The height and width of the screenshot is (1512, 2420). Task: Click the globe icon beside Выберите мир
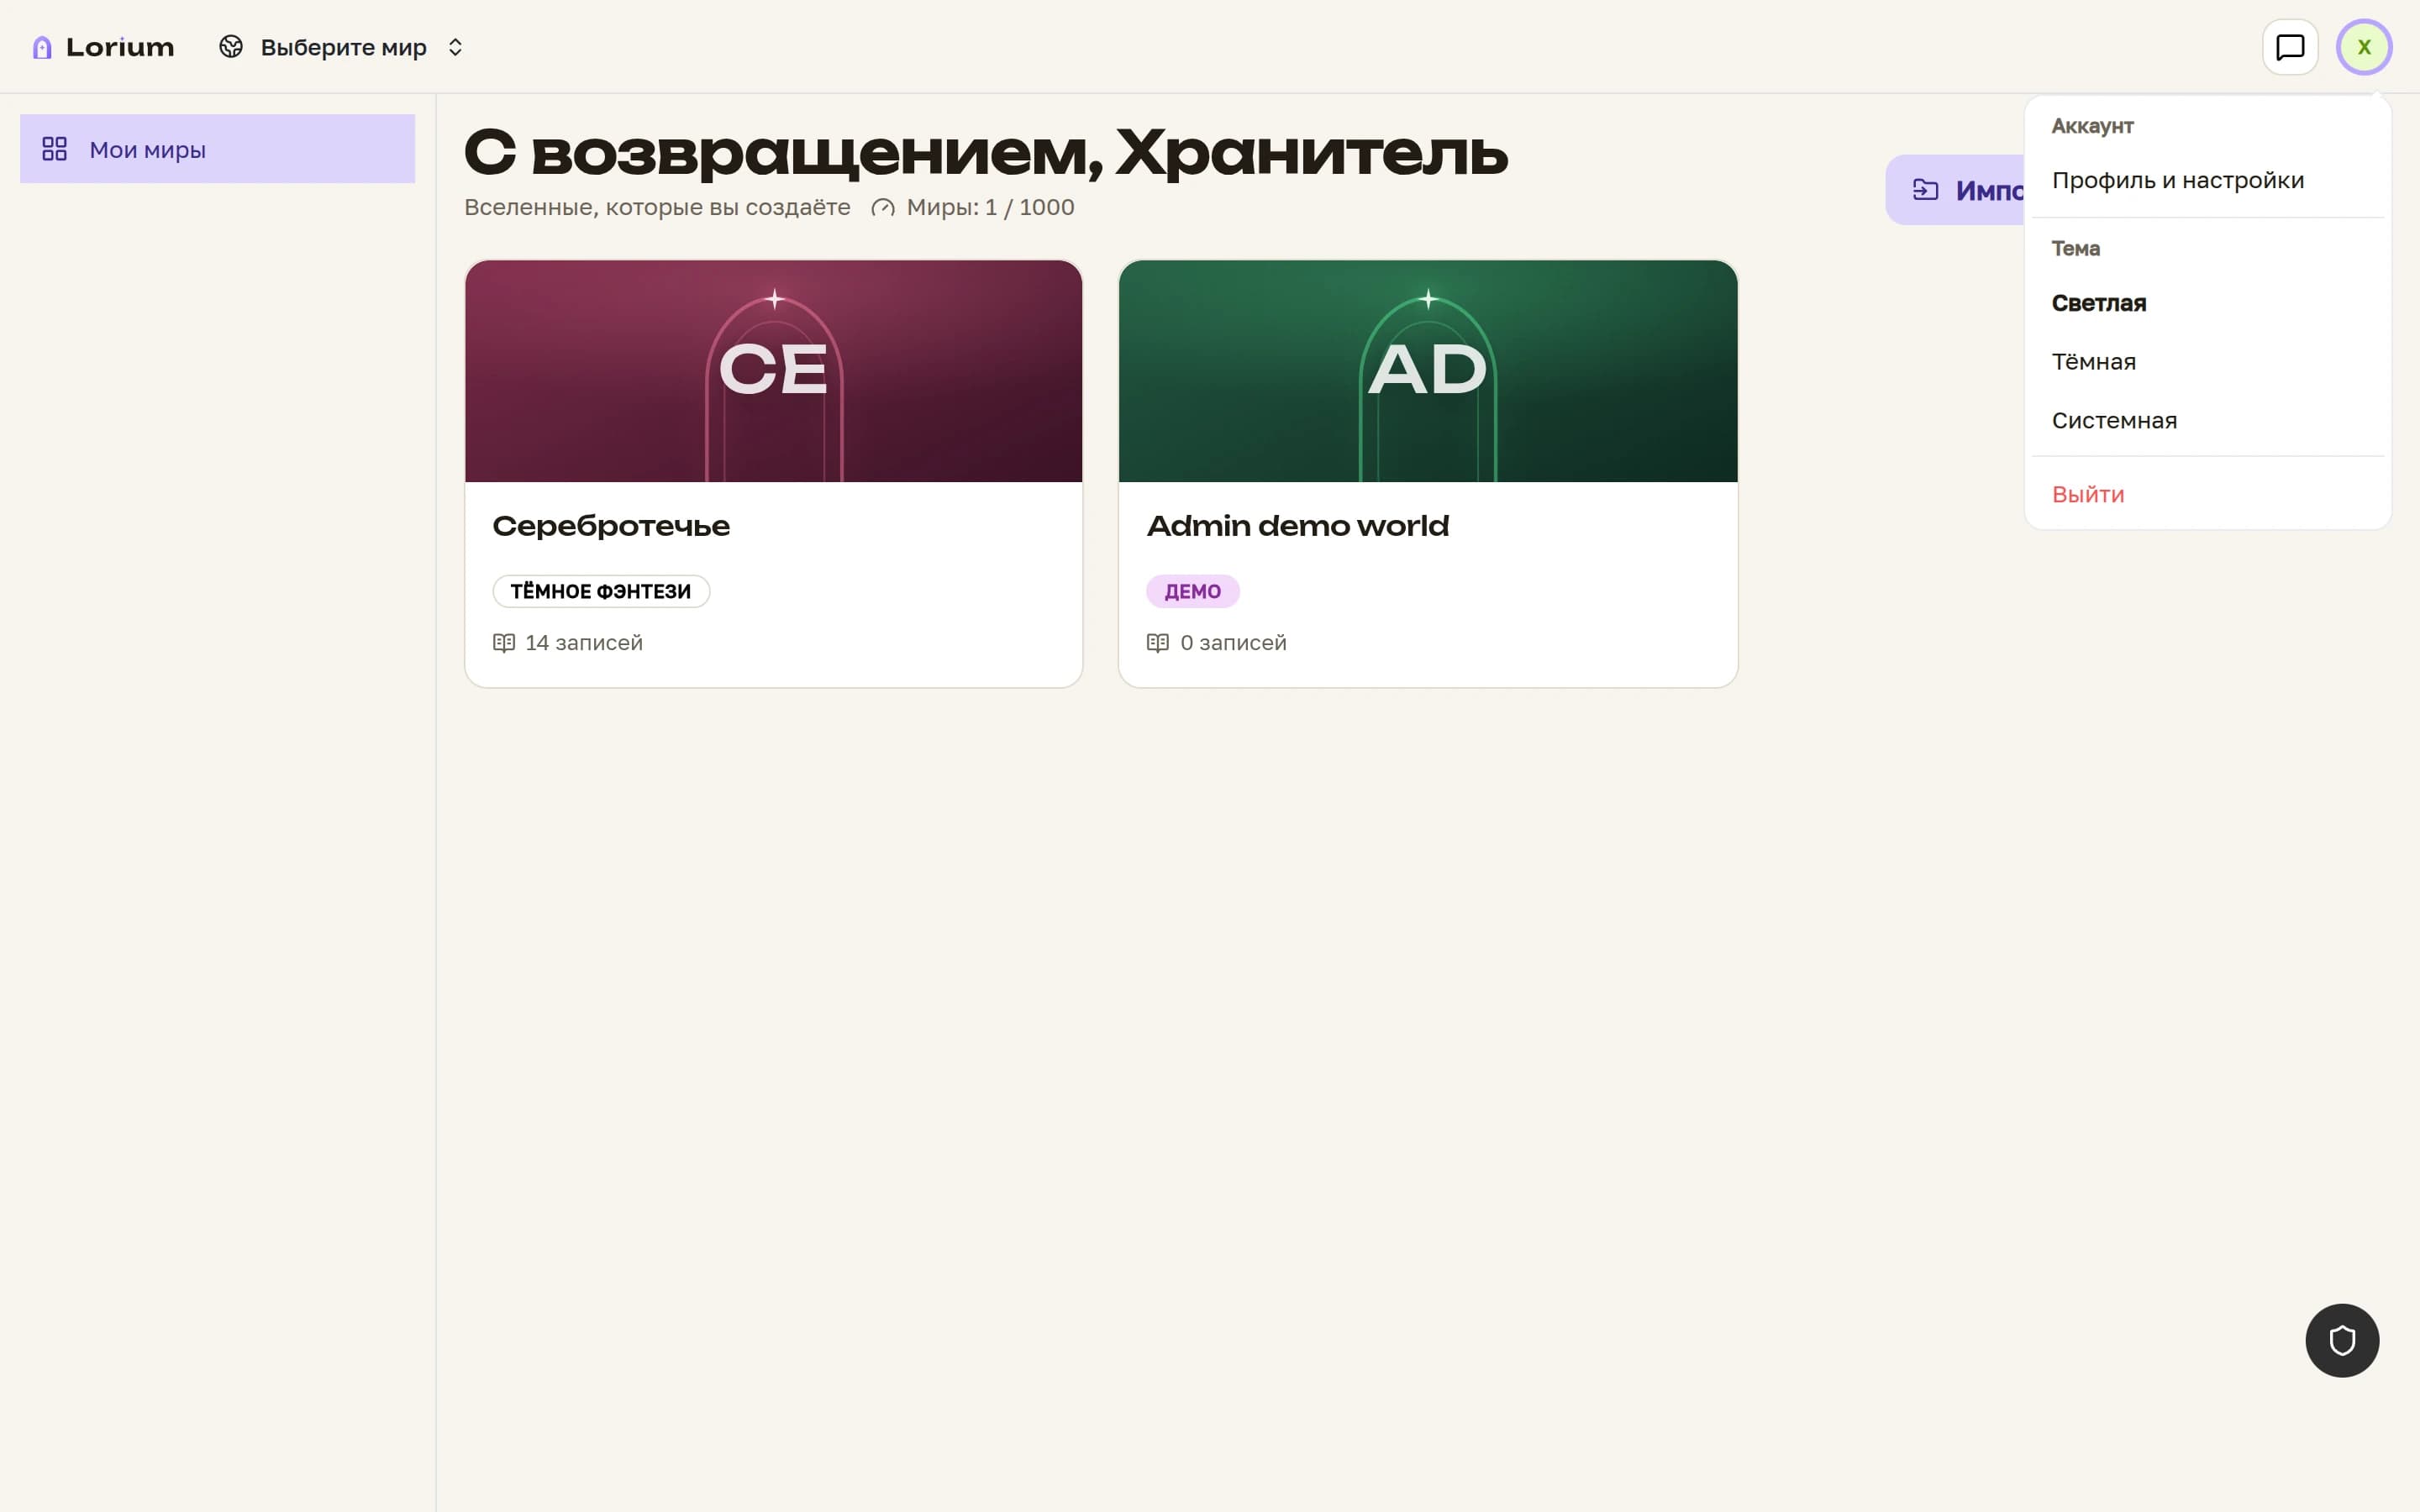pos(231,47)
